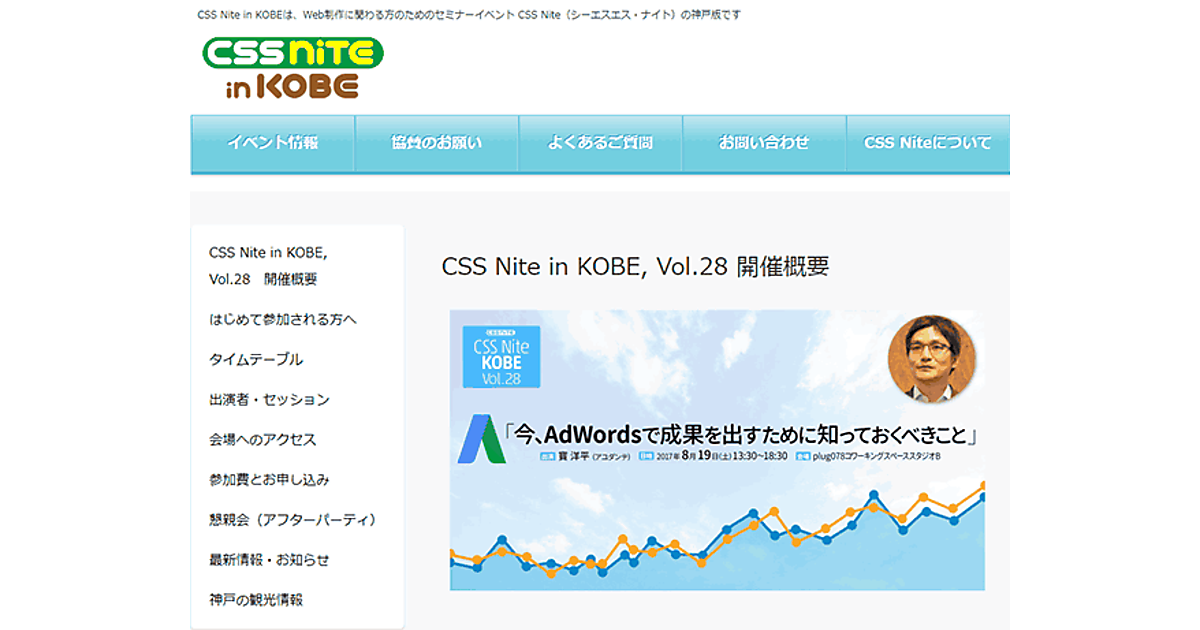1200x630 pixels.
Task: Select お問い合わせ in the navigation bar
Action: pyautogui.click(x=764, y=143)
